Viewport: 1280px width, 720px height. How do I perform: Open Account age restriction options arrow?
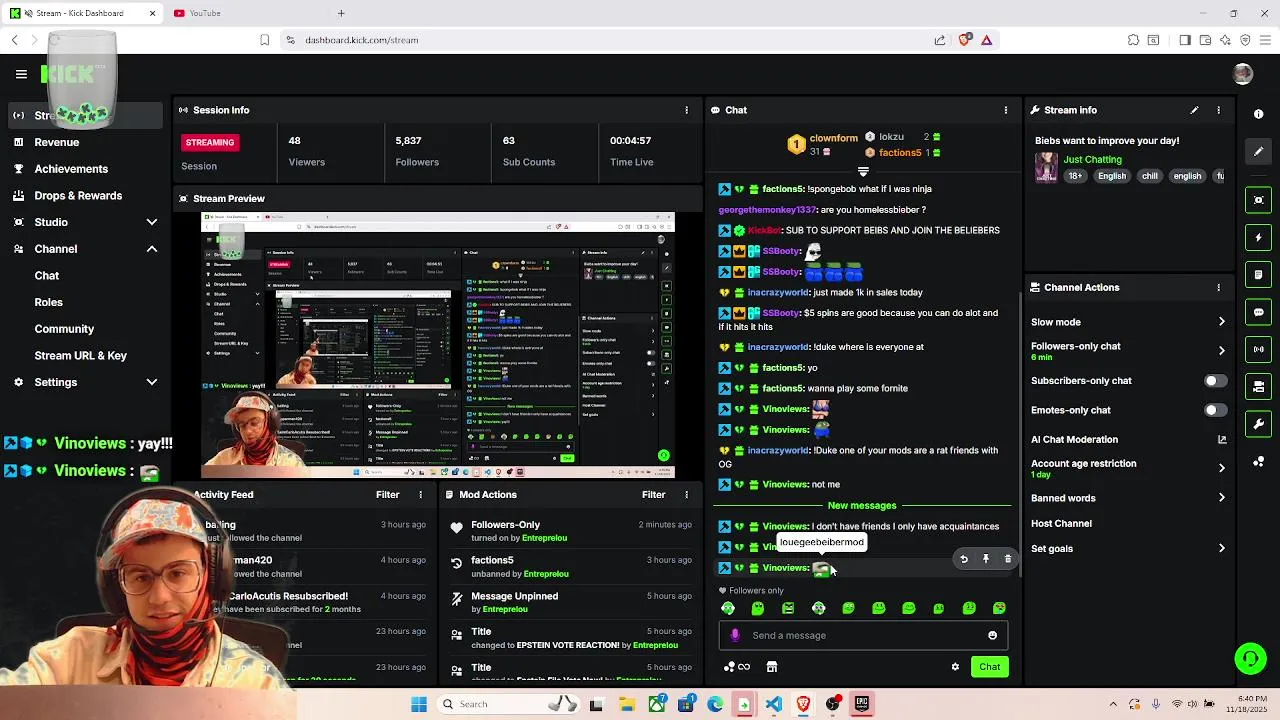pyautogui.click(x=1221, y=468)
